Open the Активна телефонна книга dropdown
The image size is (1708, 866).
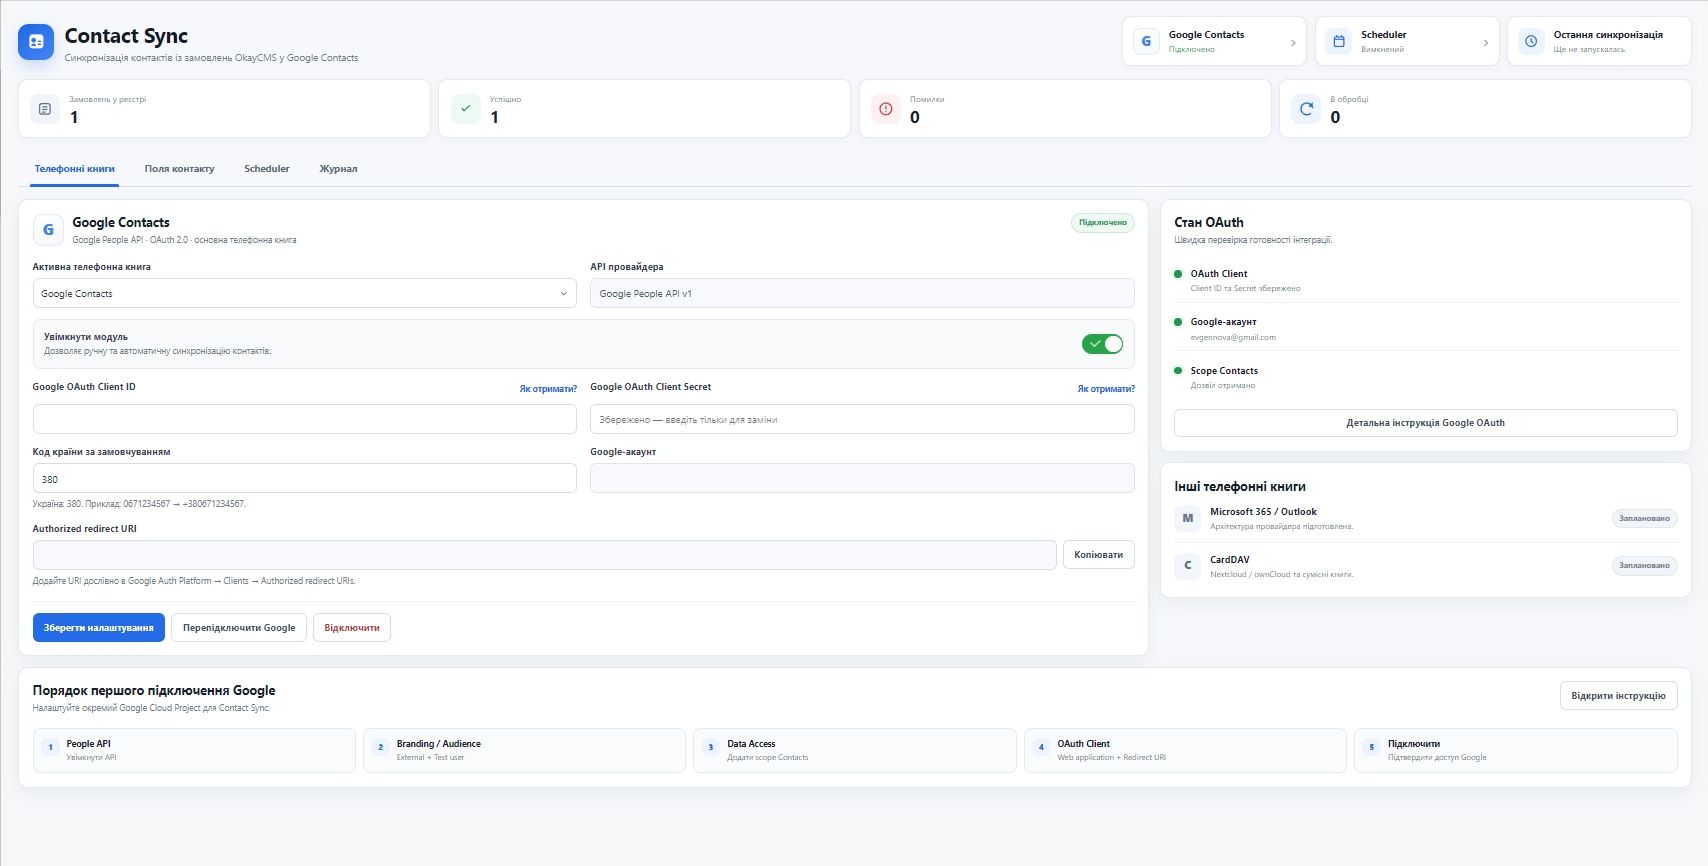pos(304,293)
